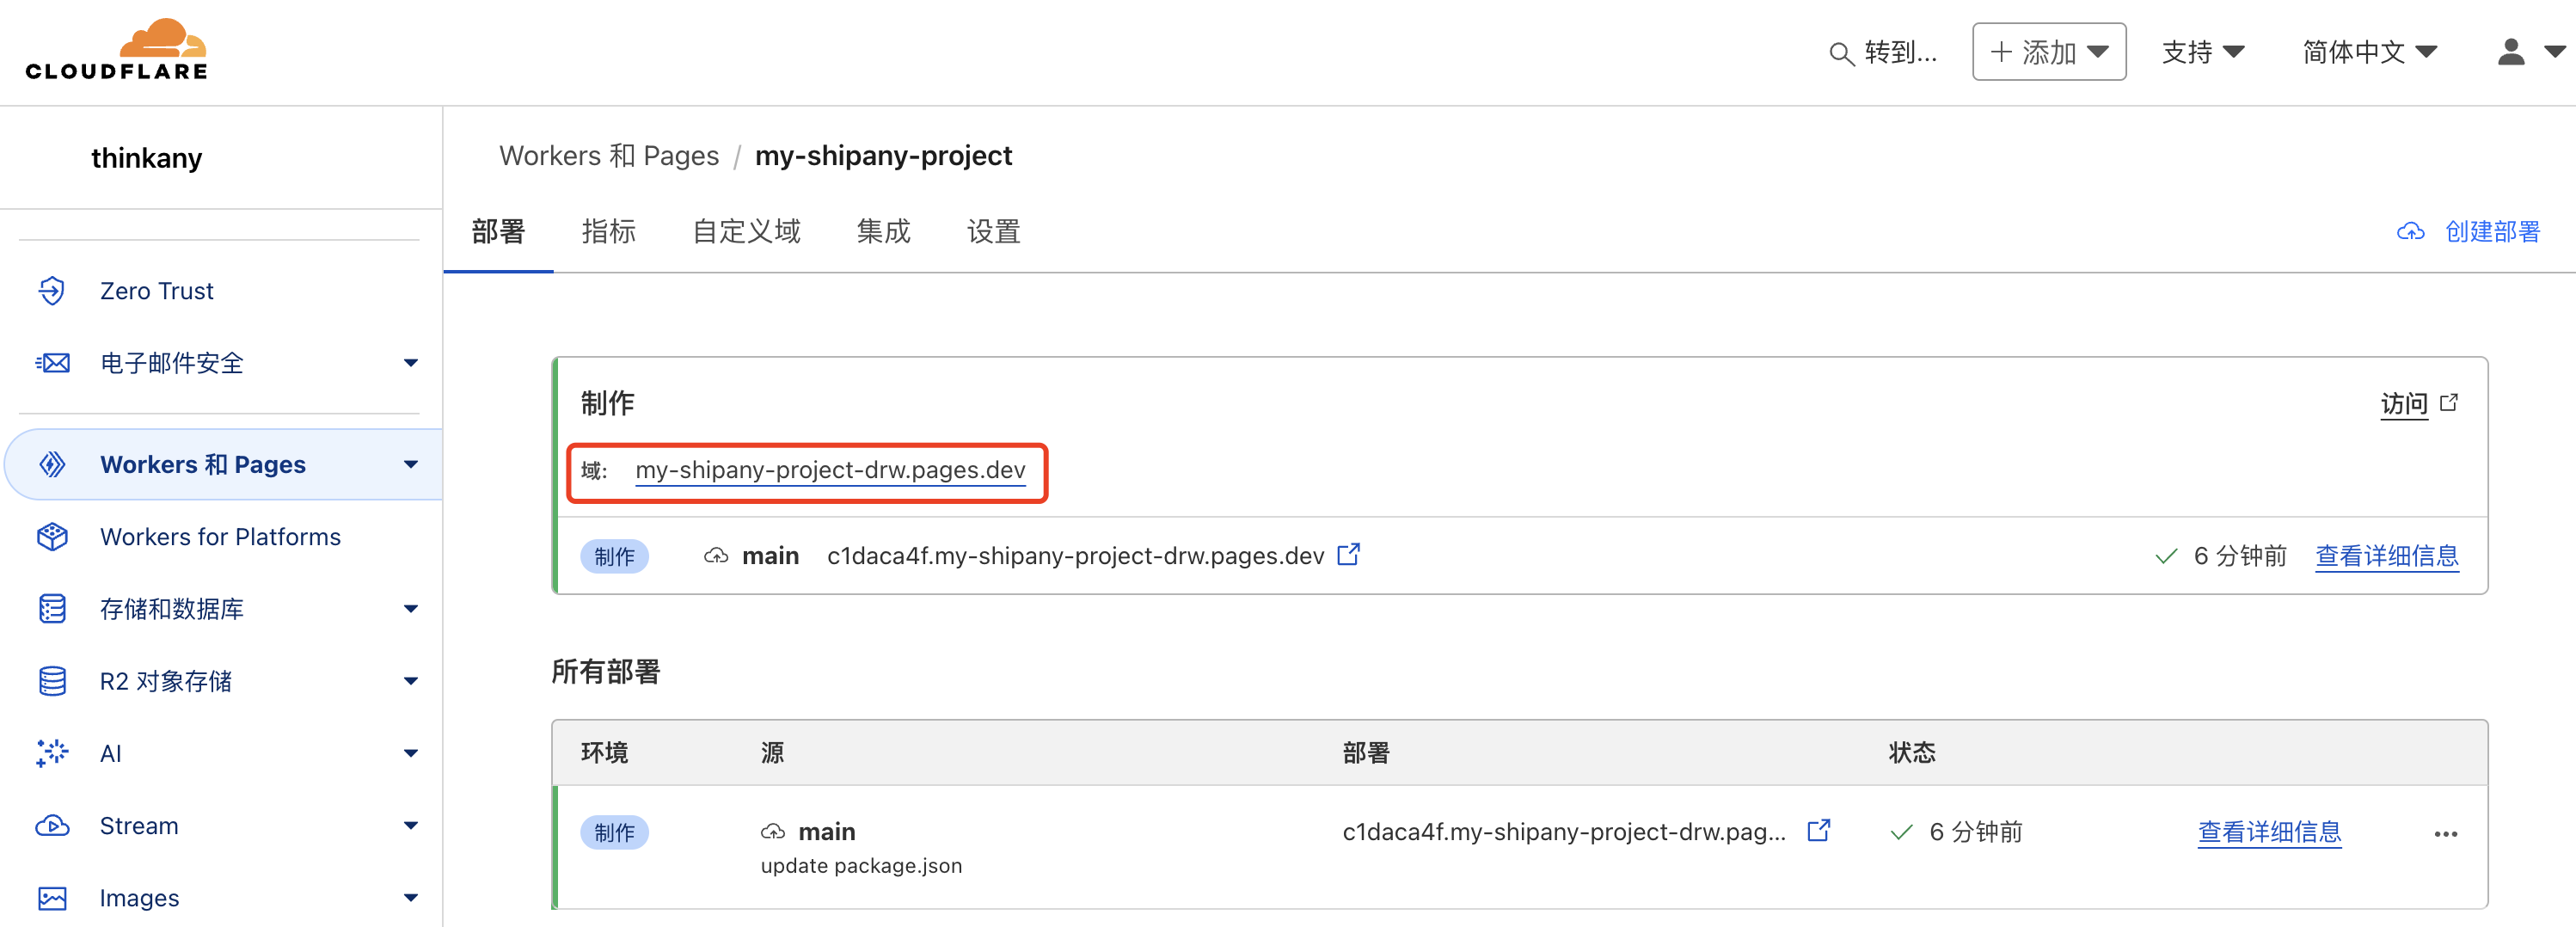
Task: Select the thinkany account name
Action: click(147, 158)
